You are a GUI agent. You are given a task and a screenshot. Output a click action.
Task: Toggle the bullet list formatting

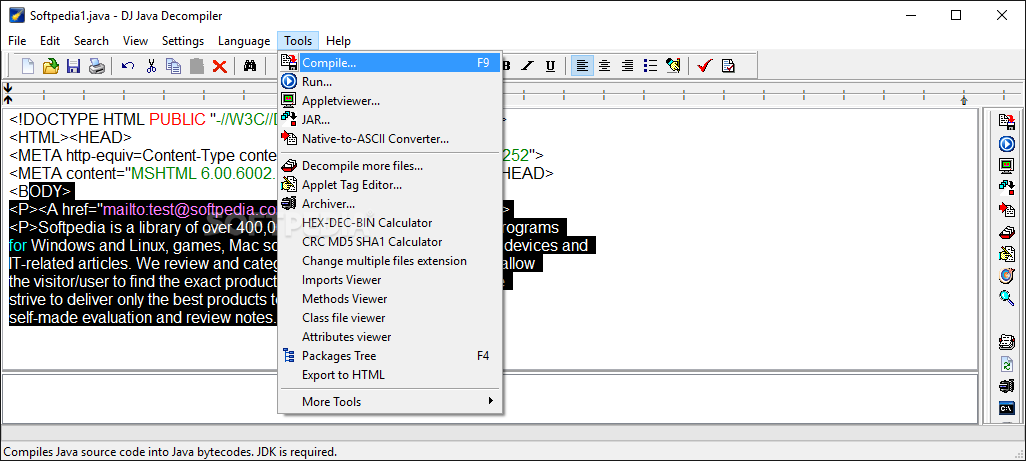650,66
